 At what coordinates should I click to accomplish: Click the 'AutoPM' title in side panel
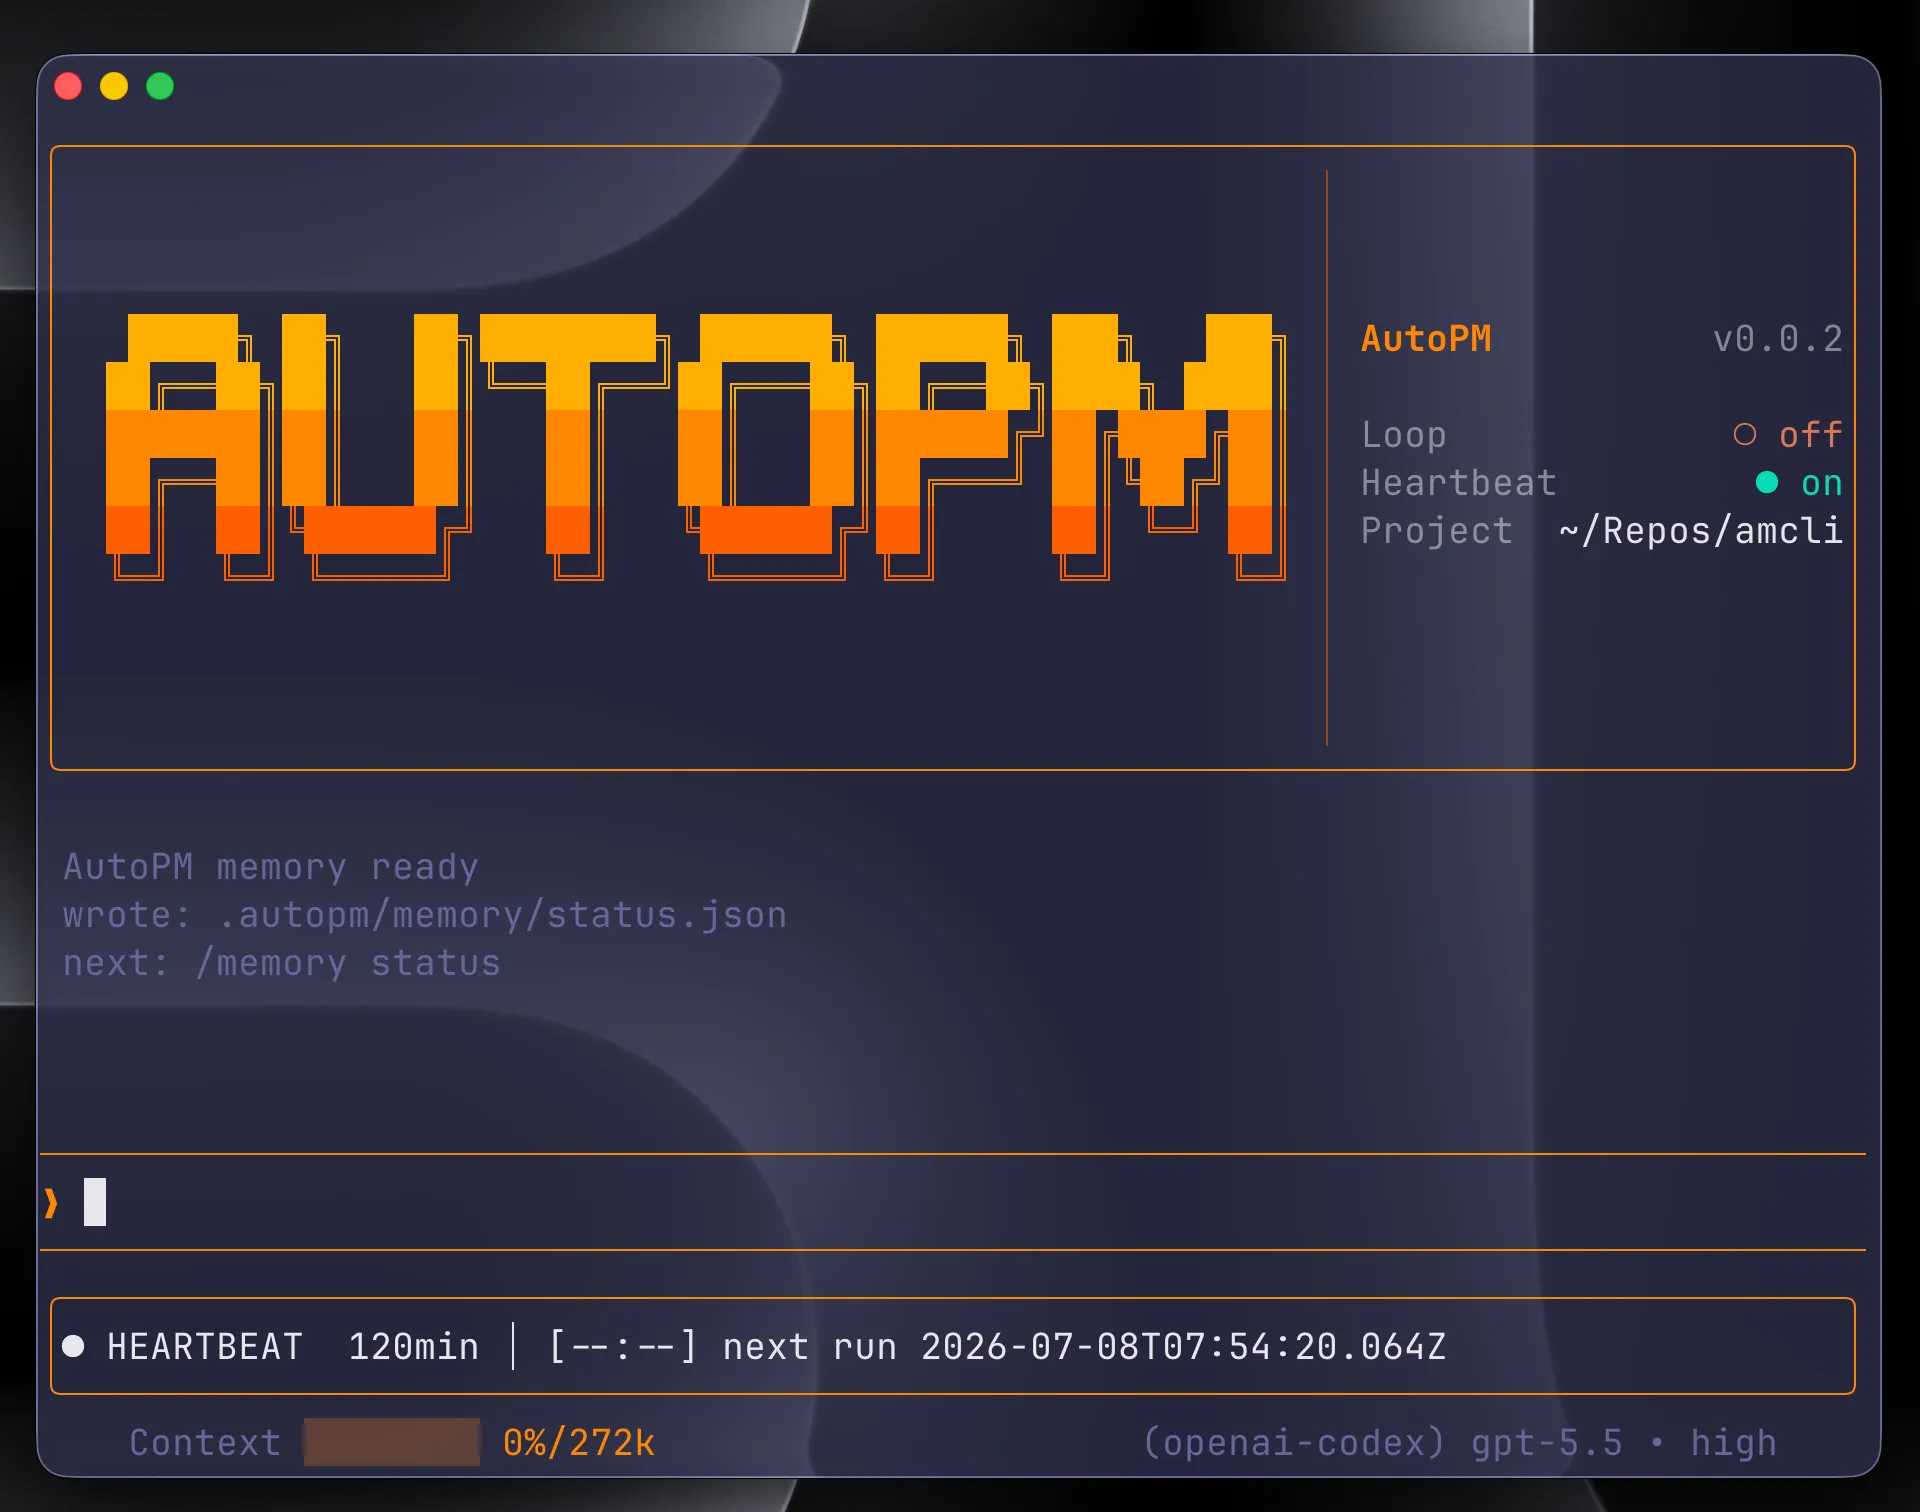[1426, 339]
